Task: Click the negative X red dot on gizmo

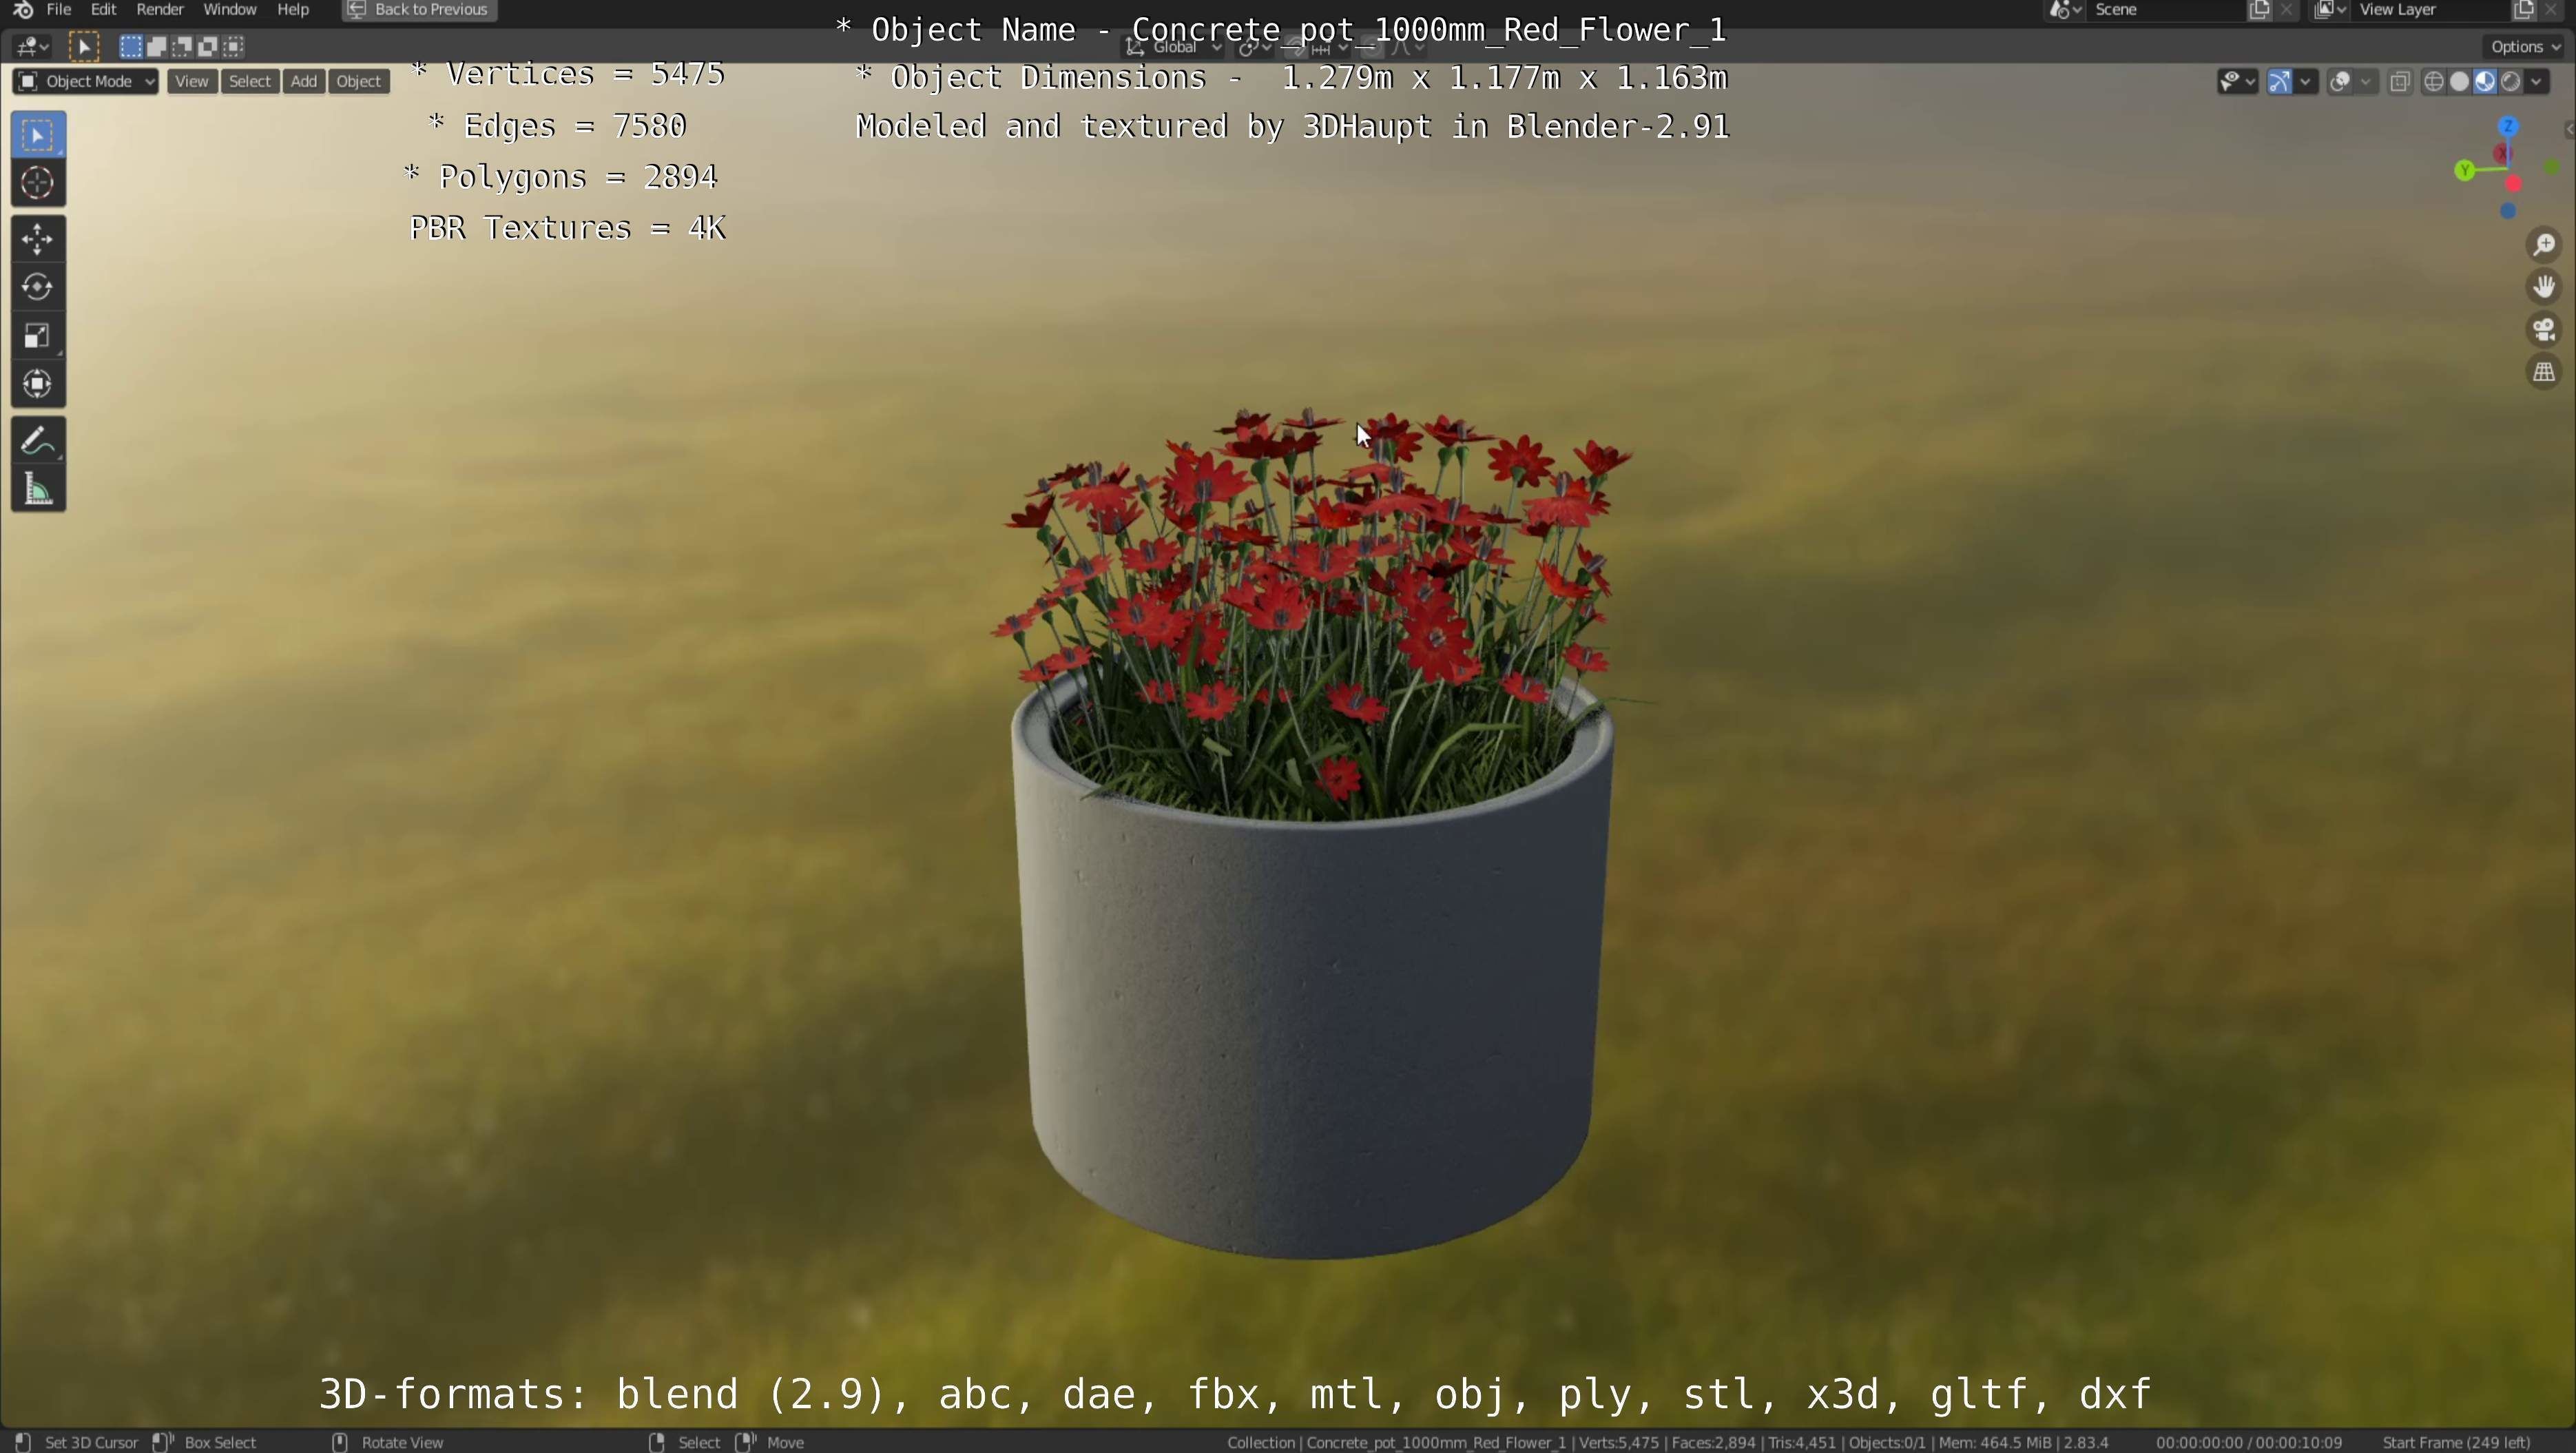Action: coord(2513,184)
